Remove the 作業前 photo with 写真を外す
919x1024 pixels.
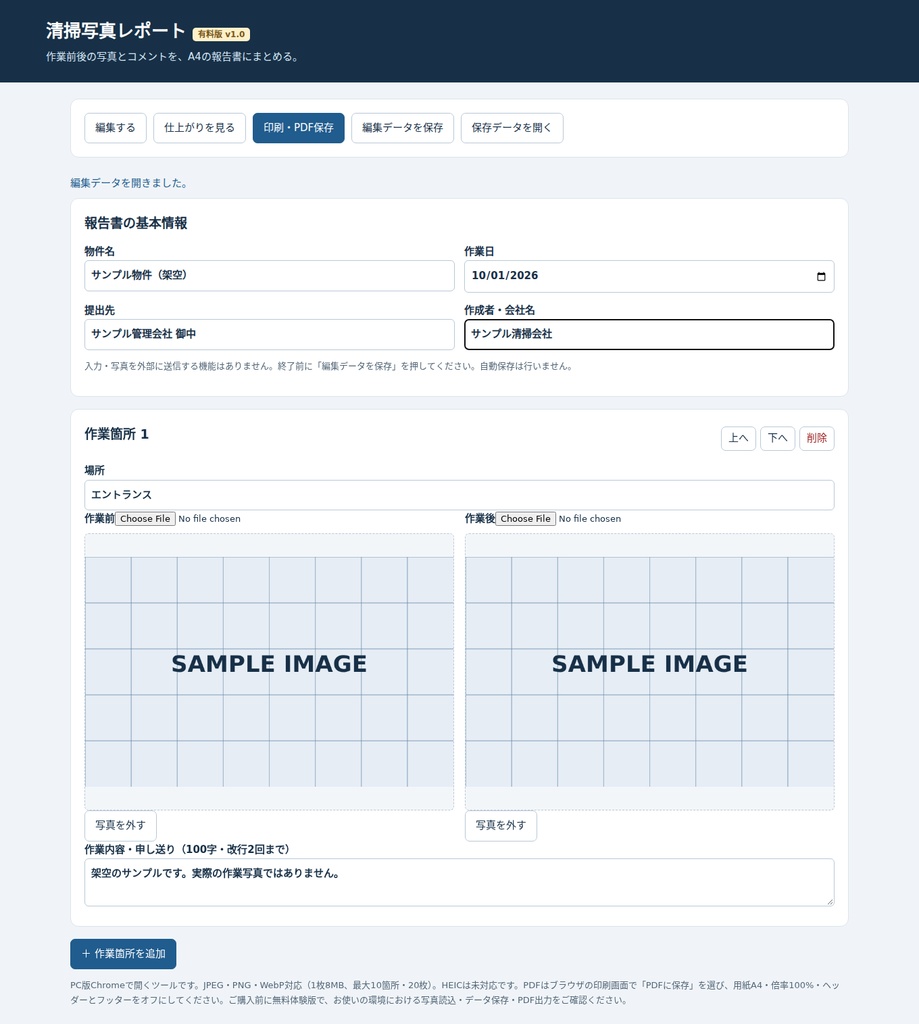click(120, 825)
